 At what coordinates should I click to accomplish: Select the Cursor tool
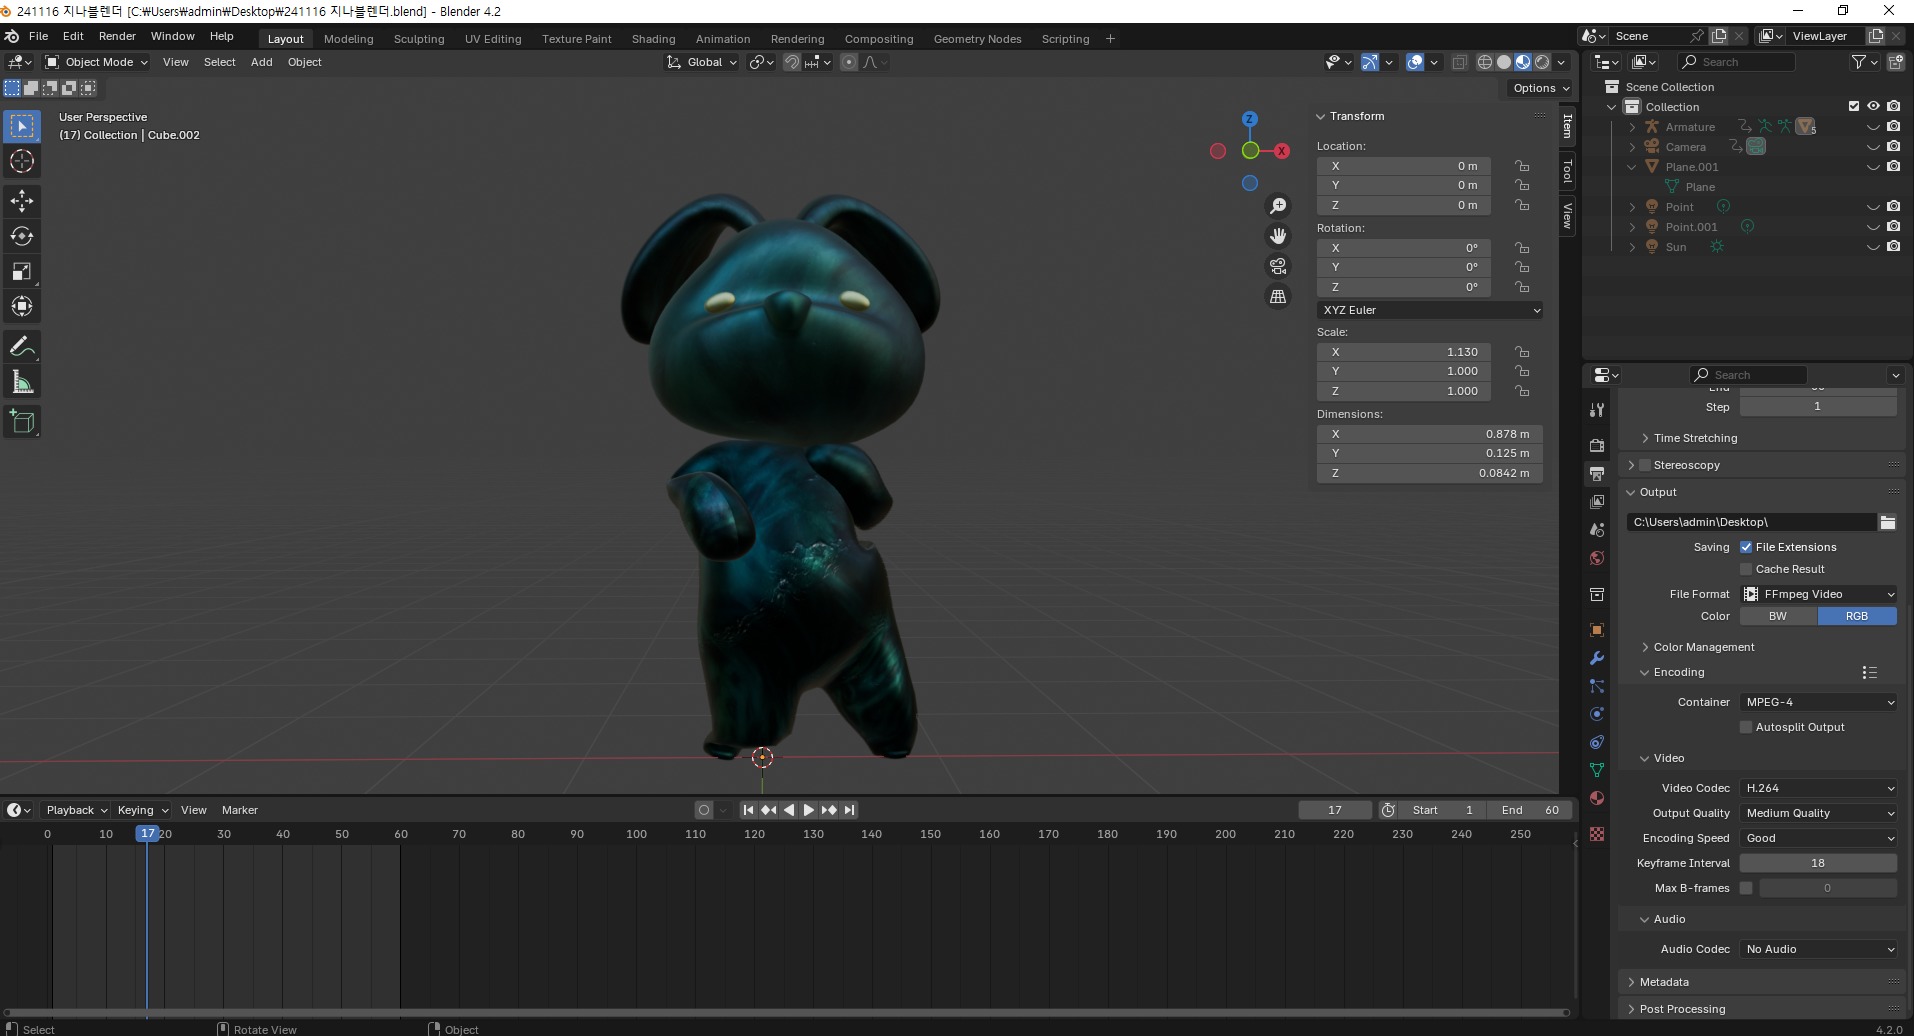22,161
